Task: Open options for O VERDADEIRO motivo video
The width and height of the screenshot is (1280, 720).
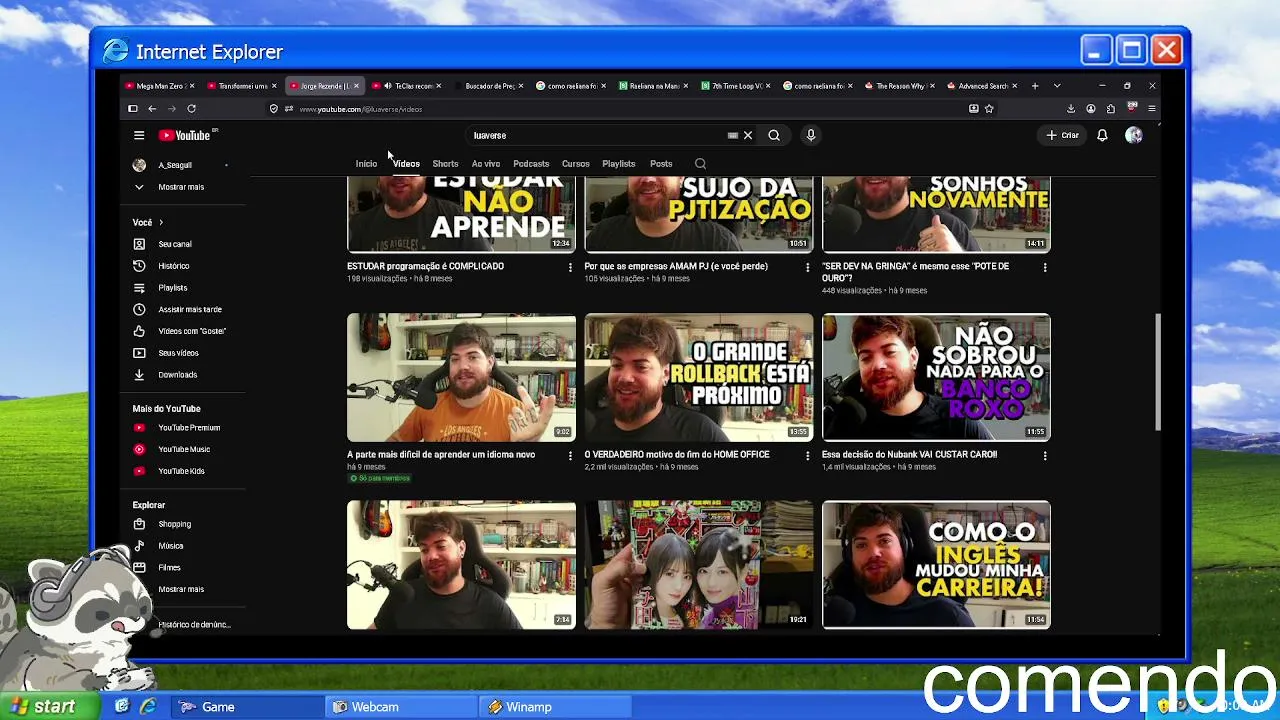Action: (x=808, y=455)
